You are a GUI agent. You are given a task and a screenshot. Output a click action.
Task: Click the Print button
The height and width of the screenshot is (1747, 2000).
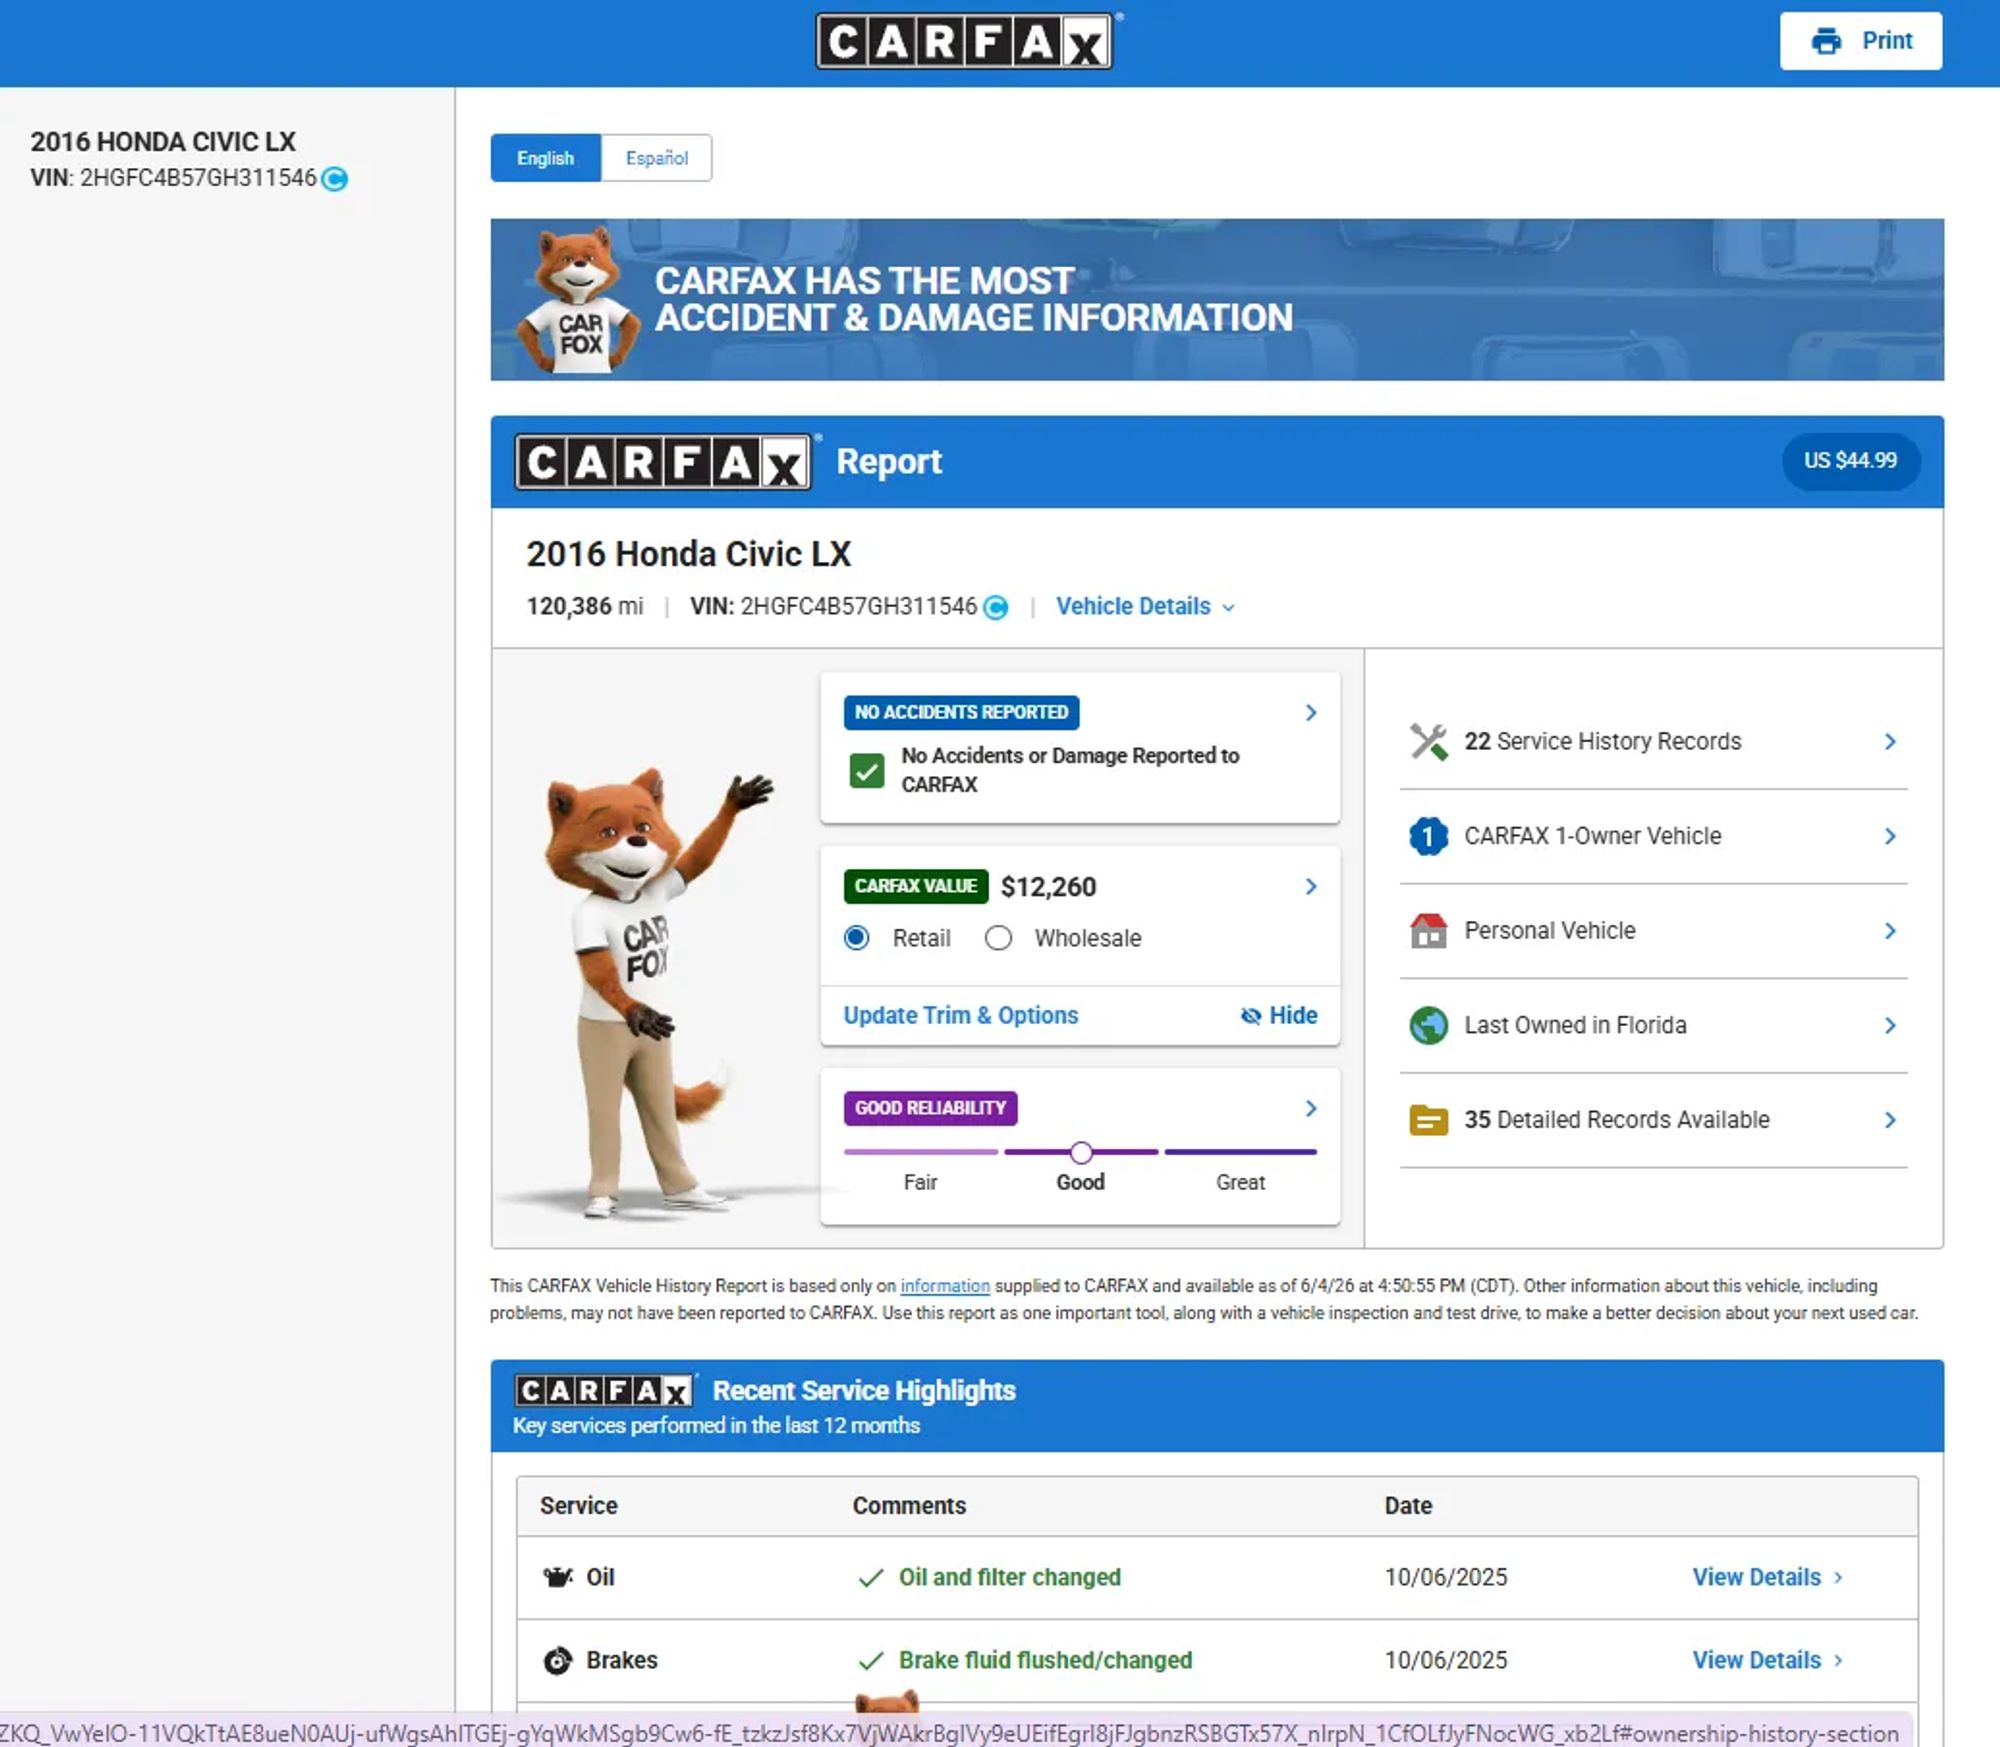(x=1861, y=41)
